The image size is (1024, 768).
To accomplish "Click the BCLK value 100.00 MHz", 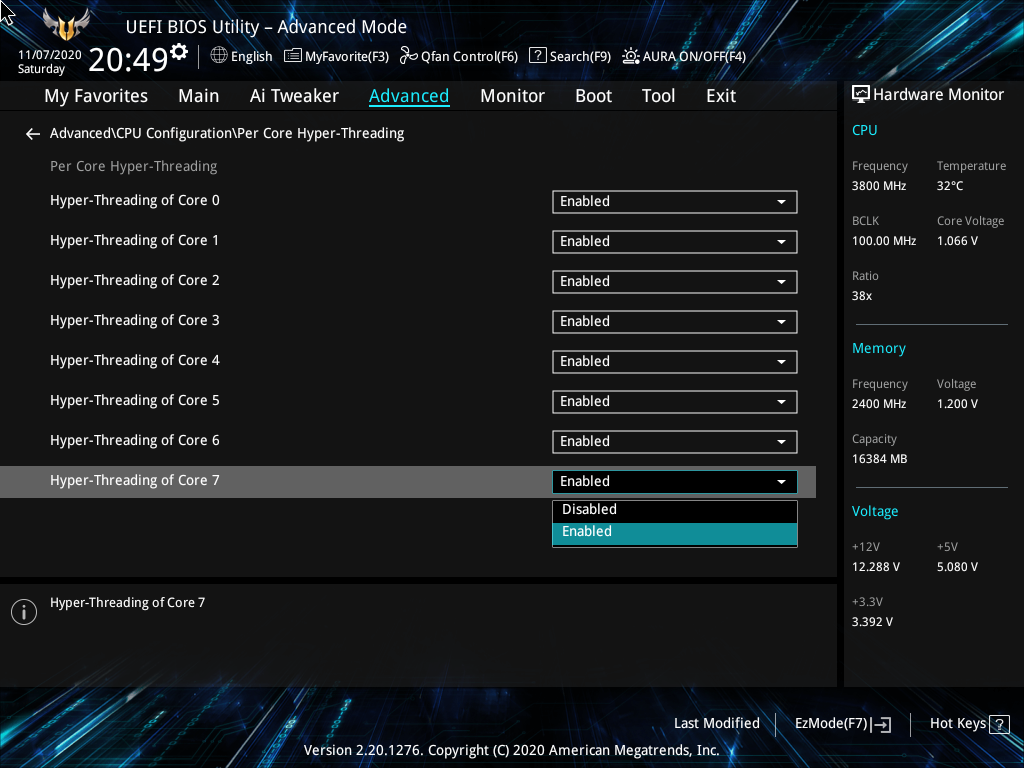I will click(884, 241).
